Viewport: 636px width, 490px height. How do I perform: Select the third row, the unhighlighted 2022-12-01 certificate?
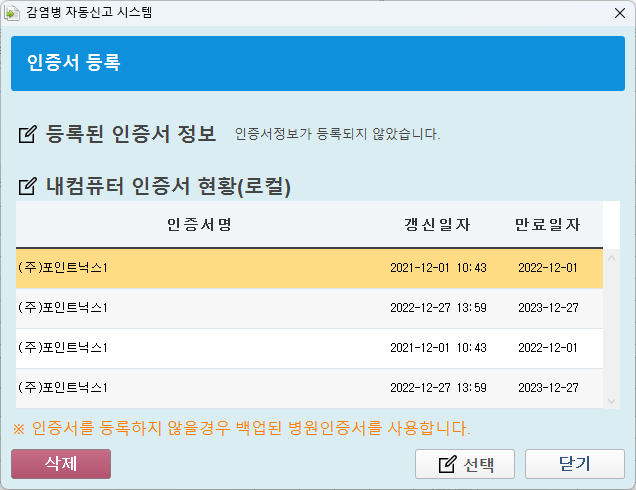200,348
